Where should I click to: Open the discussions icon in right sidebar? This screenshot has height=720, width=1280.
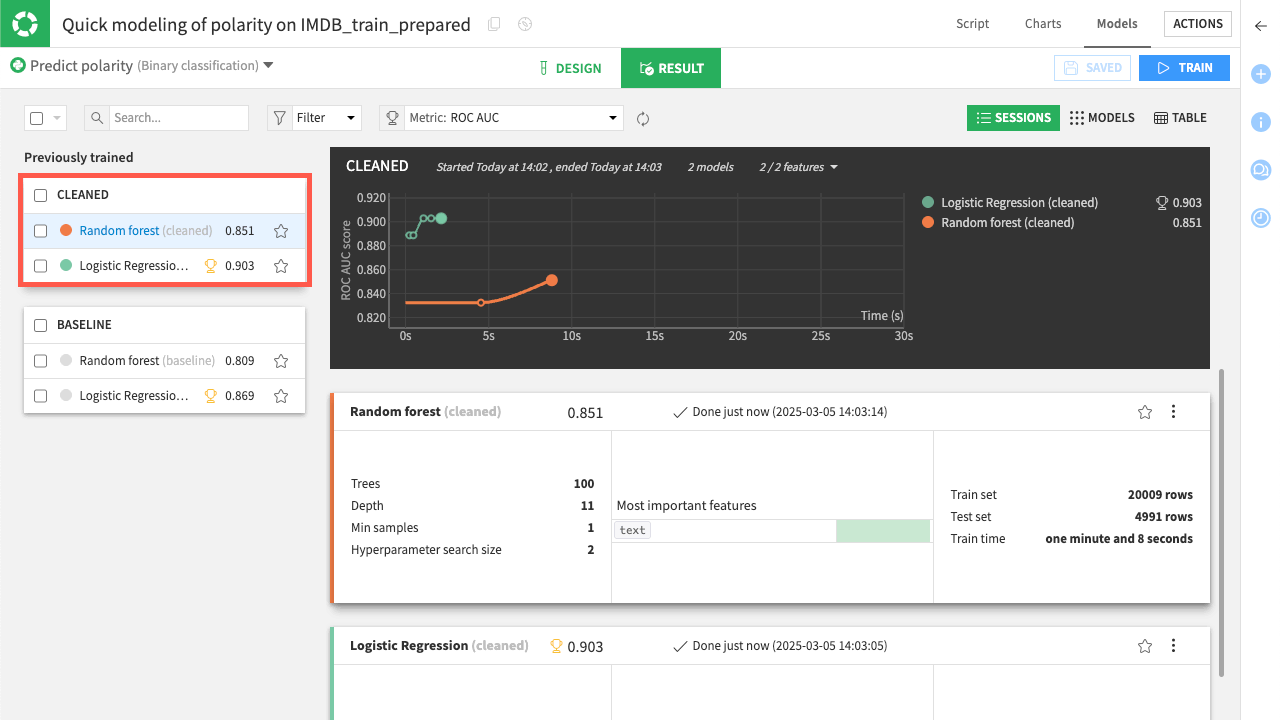pos(1261,170)
